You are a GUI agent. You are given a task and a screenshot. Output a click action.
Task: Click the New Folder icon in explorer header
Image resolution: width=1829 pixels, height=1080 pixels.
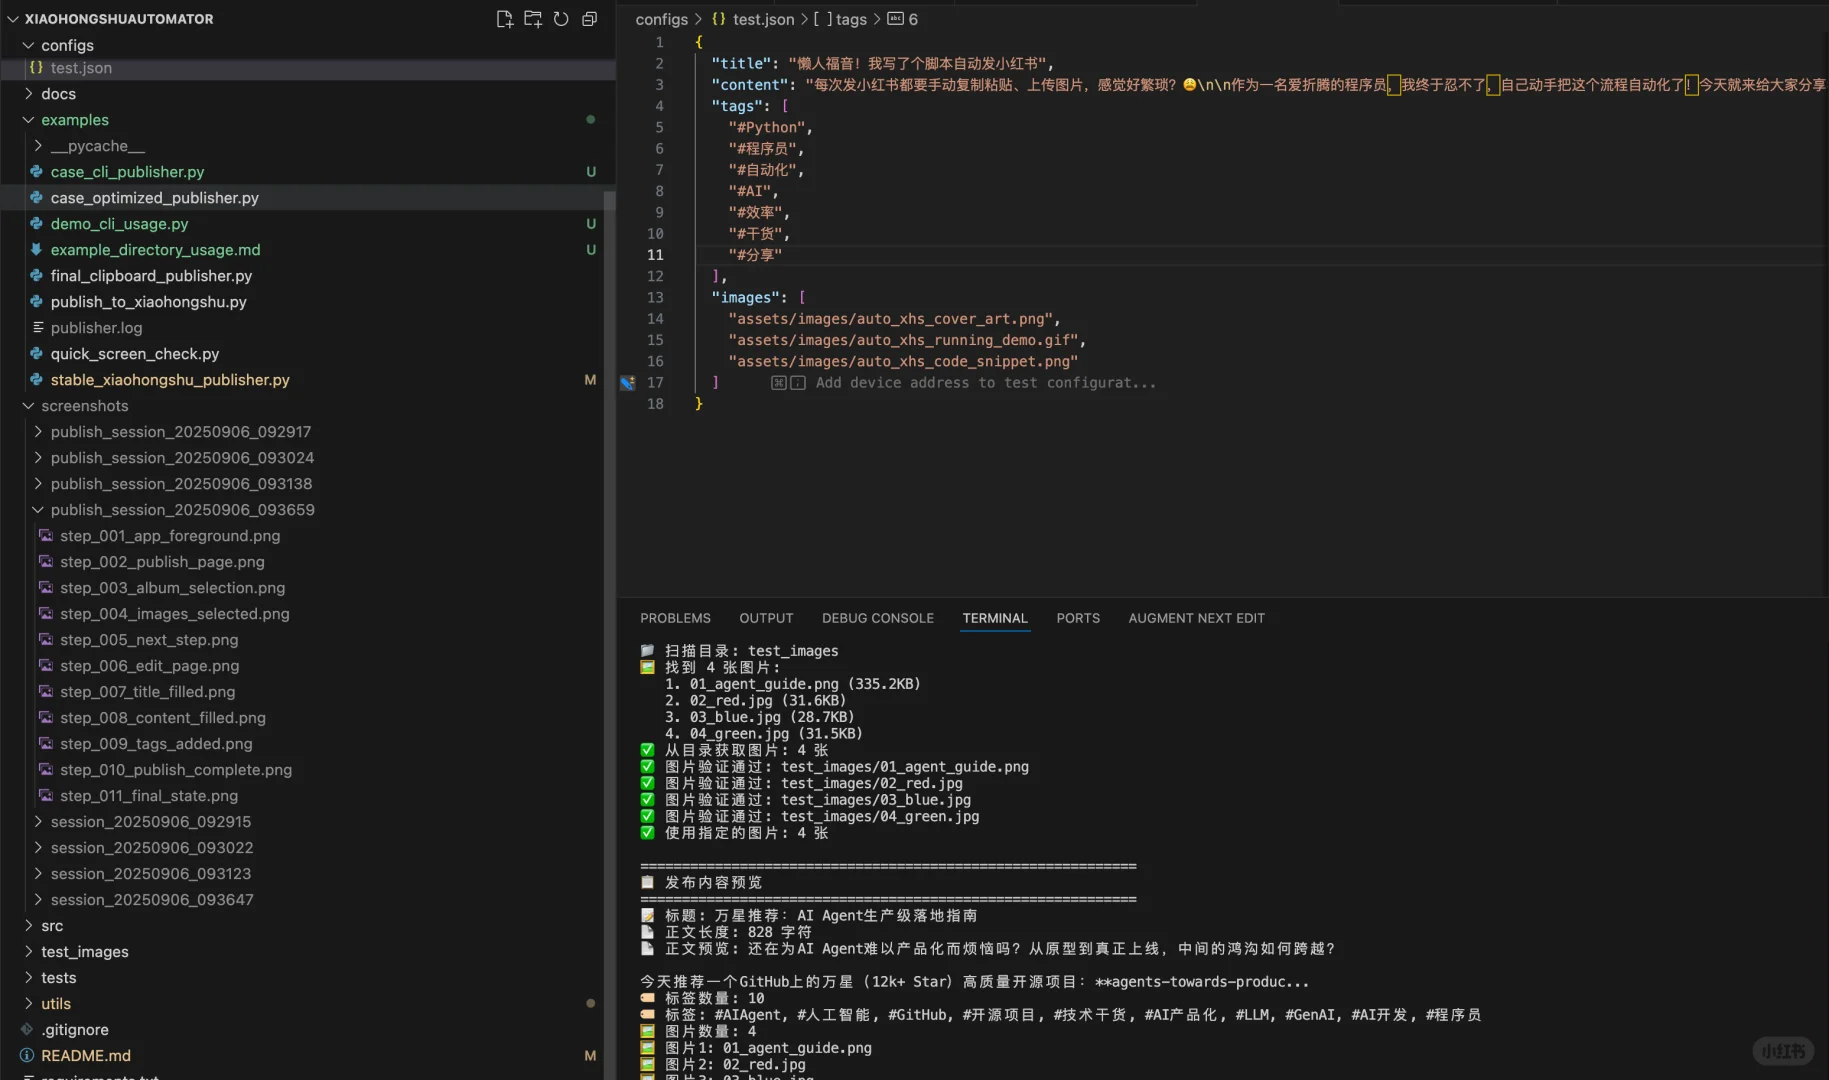click(x=533, y=19)
